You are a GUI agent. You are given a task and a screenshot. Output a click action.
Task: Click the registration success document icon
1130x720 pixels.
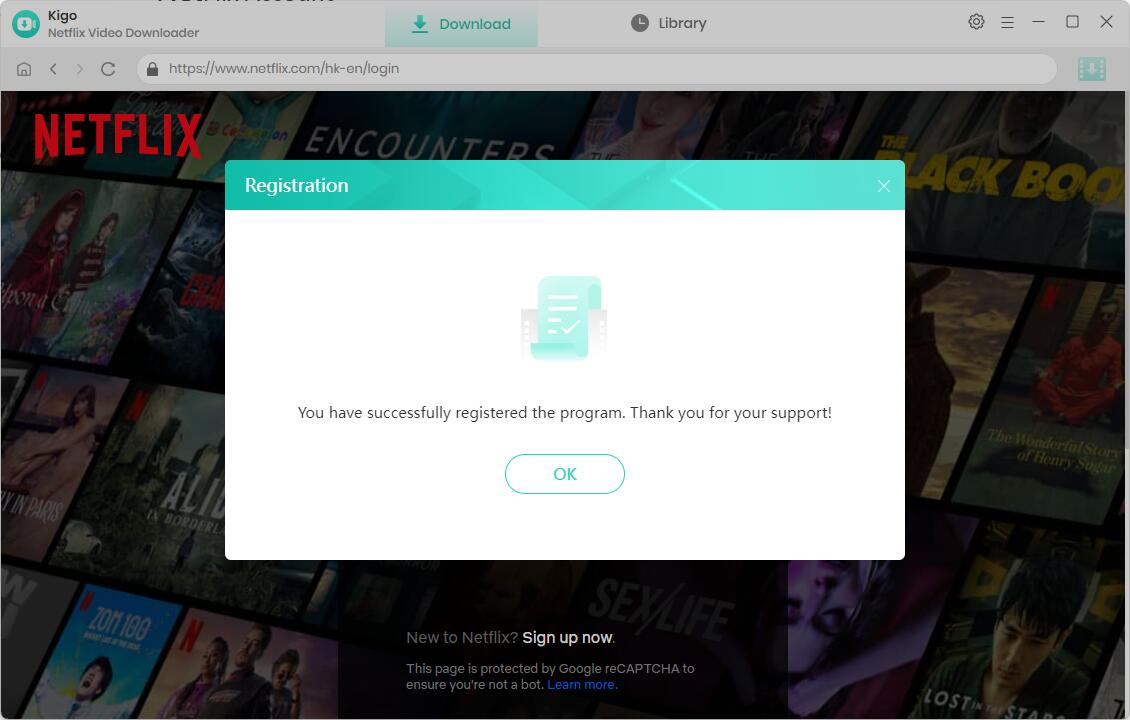[564, 317]
